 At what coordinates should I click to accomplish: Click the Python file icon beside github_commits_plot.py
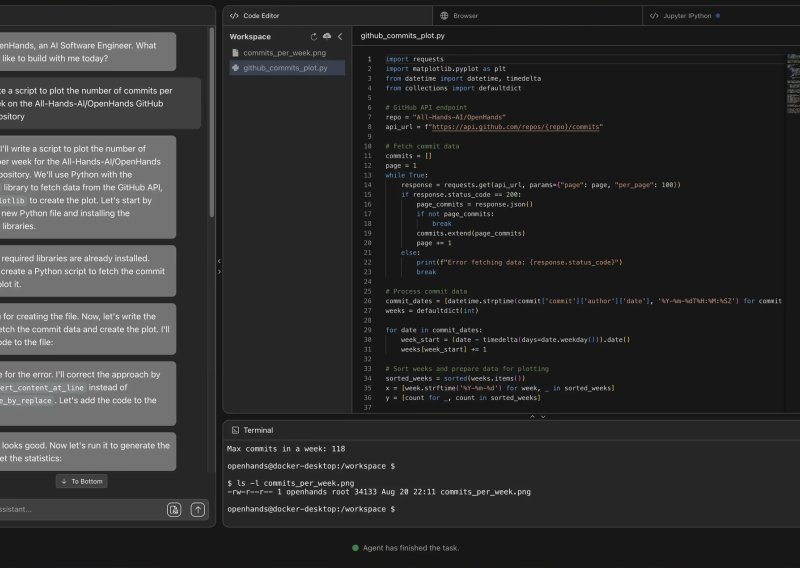pos(235,67)
